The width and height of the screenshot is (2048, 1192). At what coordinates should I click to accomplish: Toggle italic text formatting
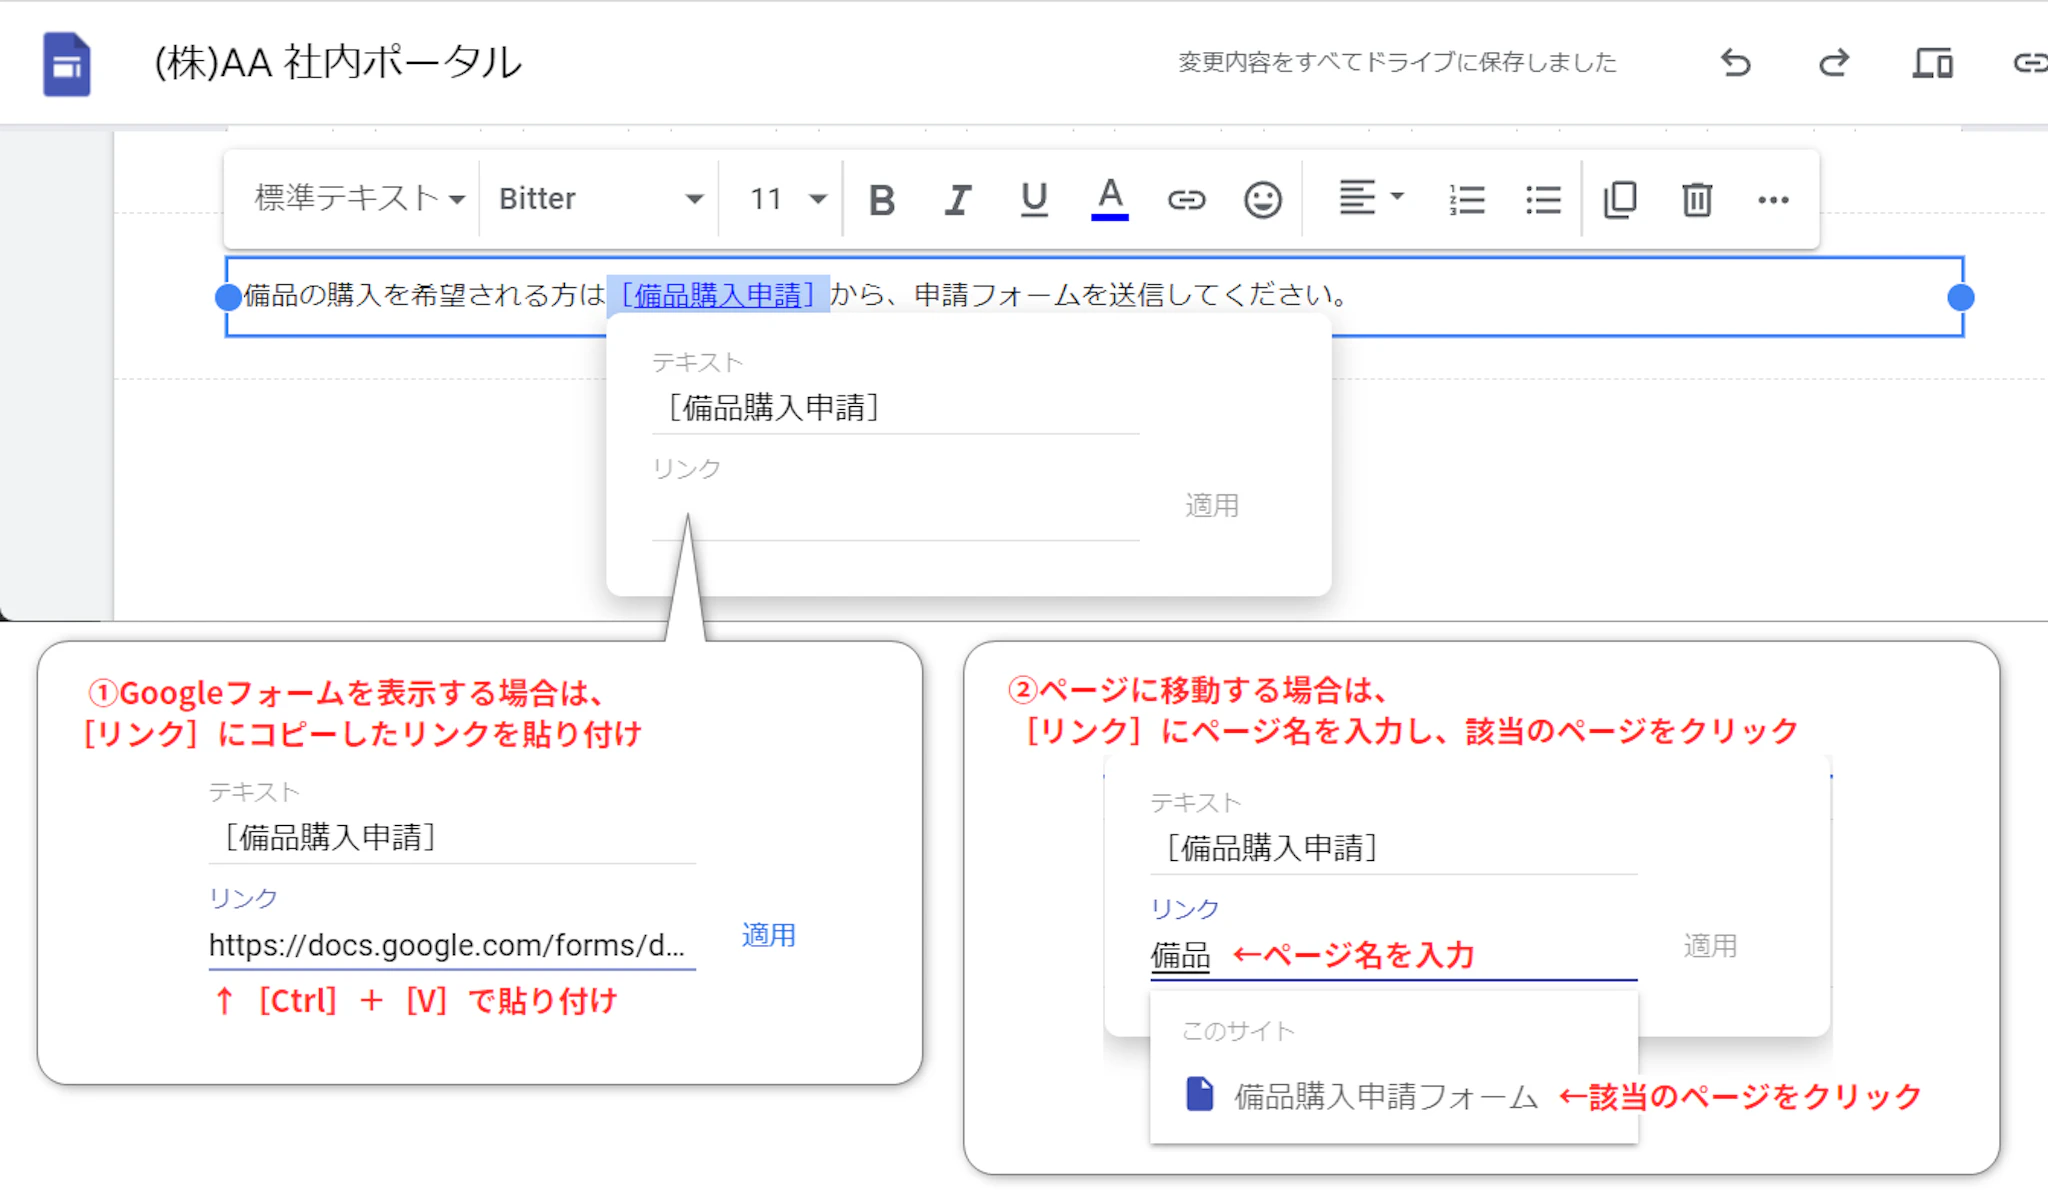958,200
